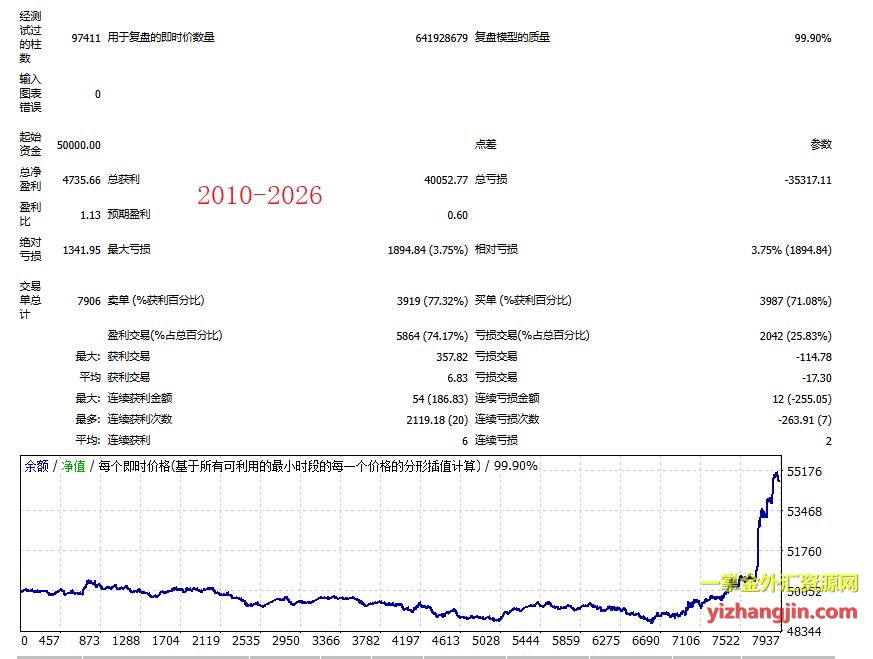Click the red 2010-2026 date range text
This screenshot has width=873, height=659.
tap(259, 196)
